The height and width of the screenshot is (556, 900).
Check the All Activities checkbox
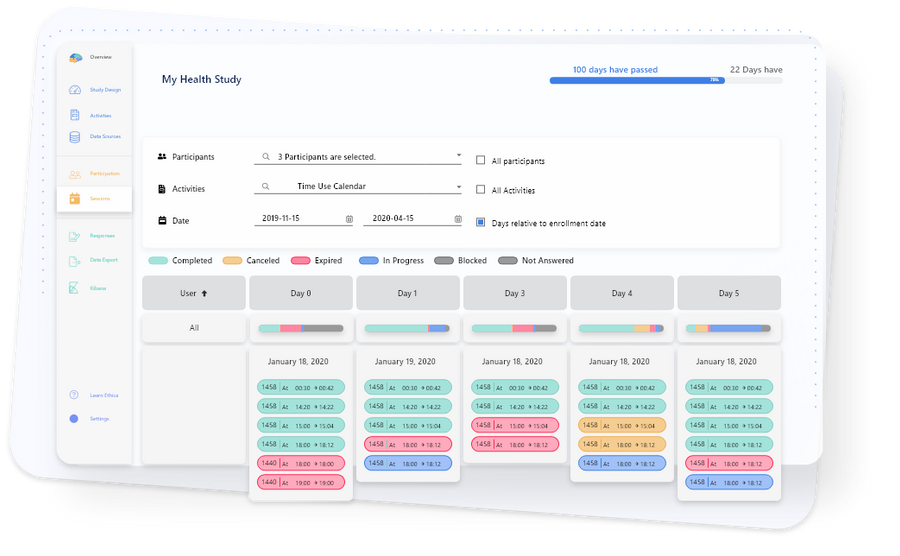coord(481,190)
